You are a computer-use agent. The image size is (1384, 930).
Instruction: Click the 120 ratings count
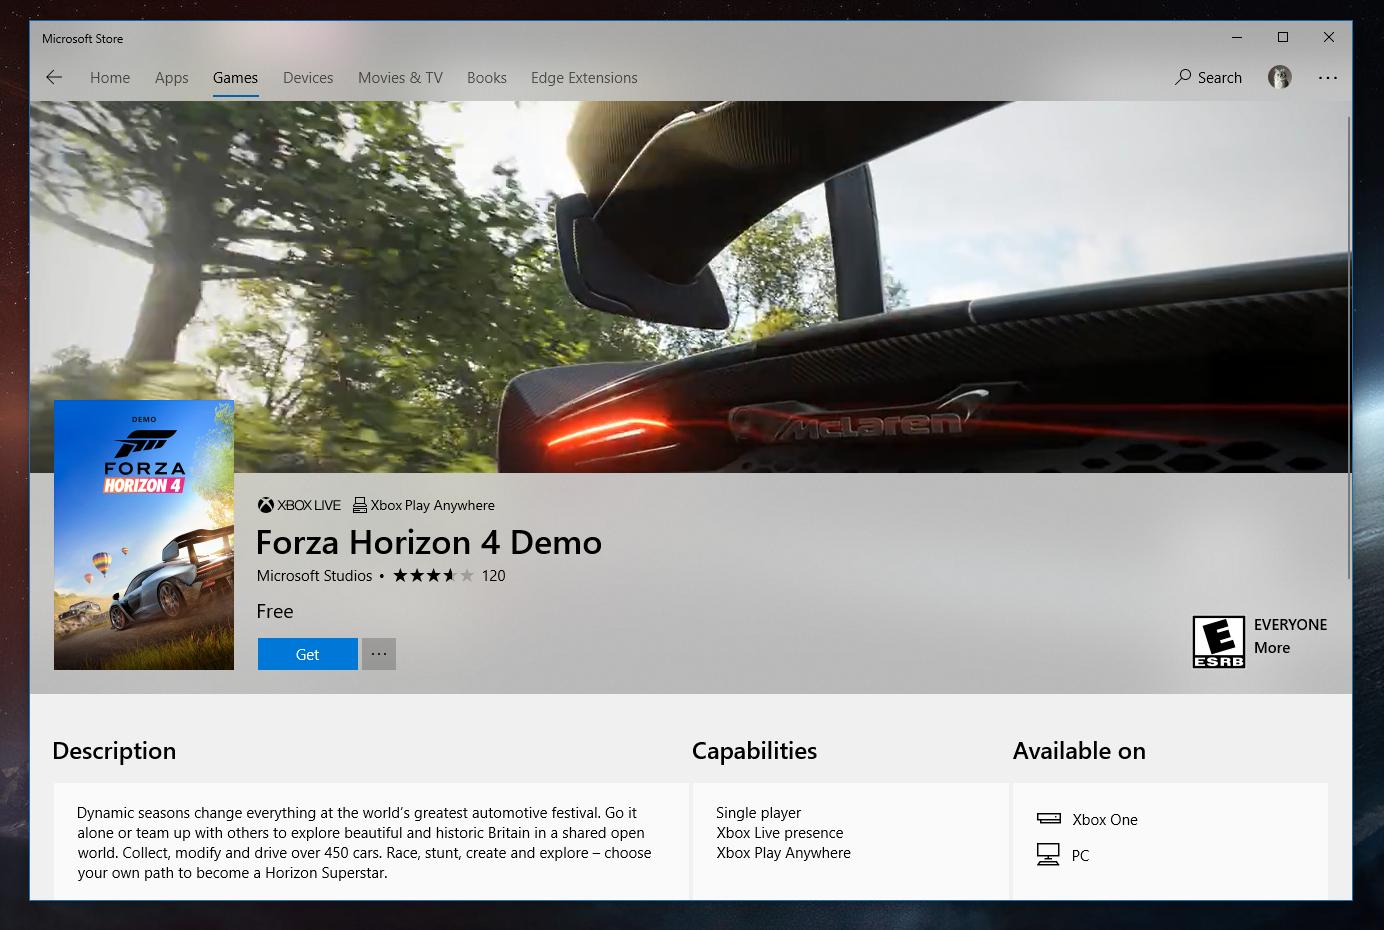pyautogui.click(x=493, y=576)
